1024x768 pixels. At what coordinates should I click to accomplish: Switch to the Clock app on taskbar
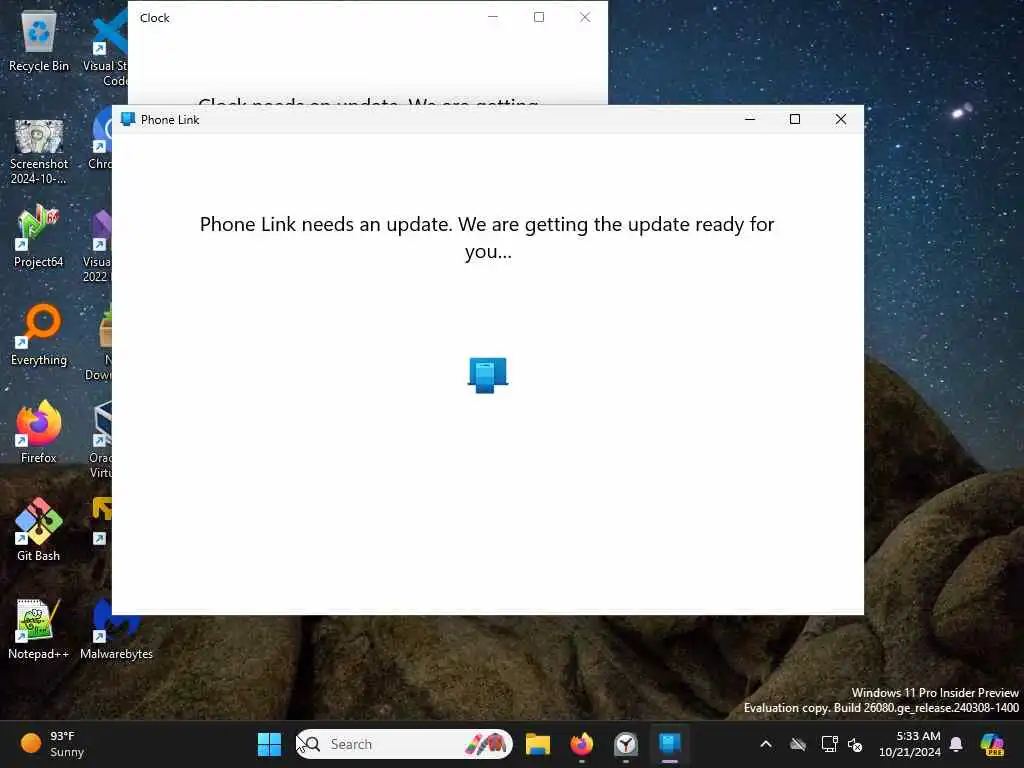(x=626, y=744)
